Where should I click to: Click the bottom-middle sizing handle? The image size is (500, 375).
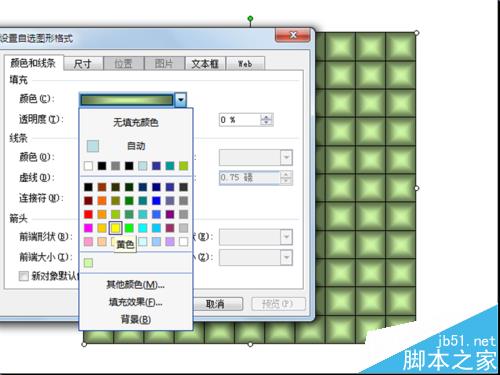click(x=250, y=344)
